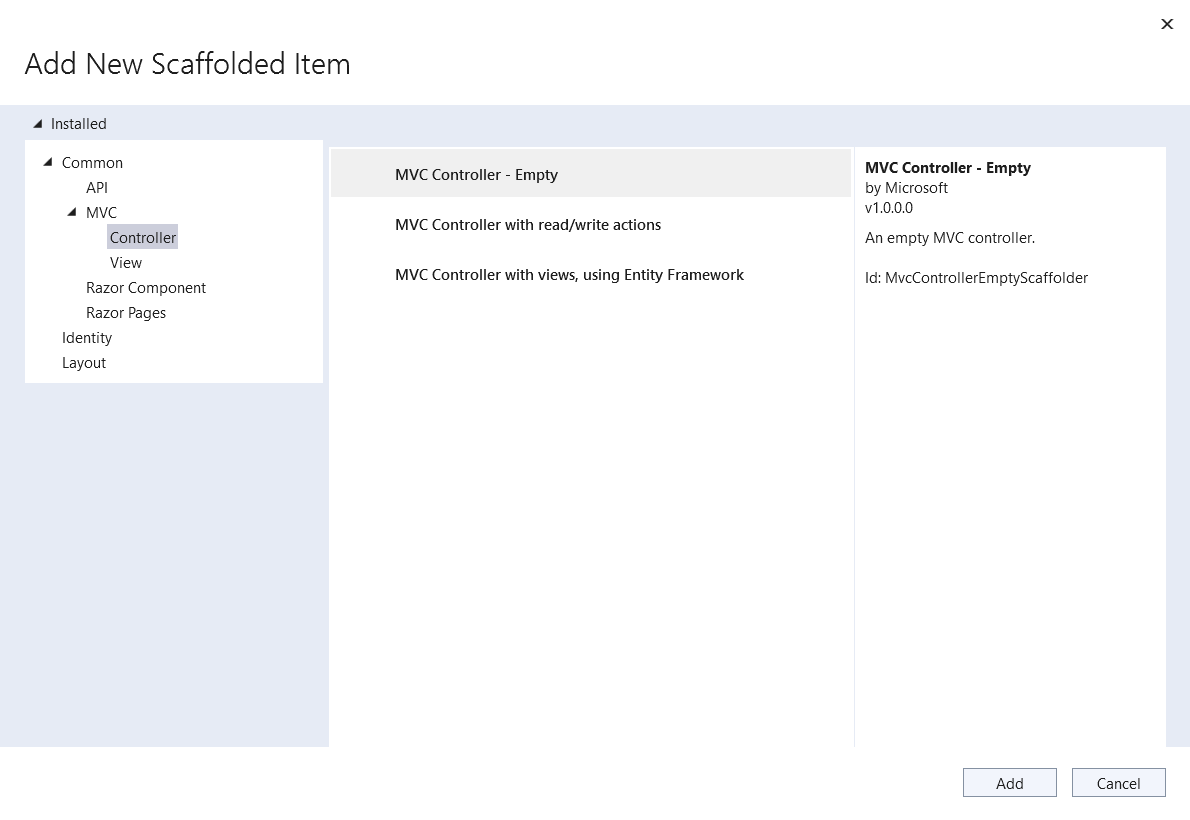Collapse the MVC node arrow
The width and height of the screenshot is (1190, 820).
72,212
